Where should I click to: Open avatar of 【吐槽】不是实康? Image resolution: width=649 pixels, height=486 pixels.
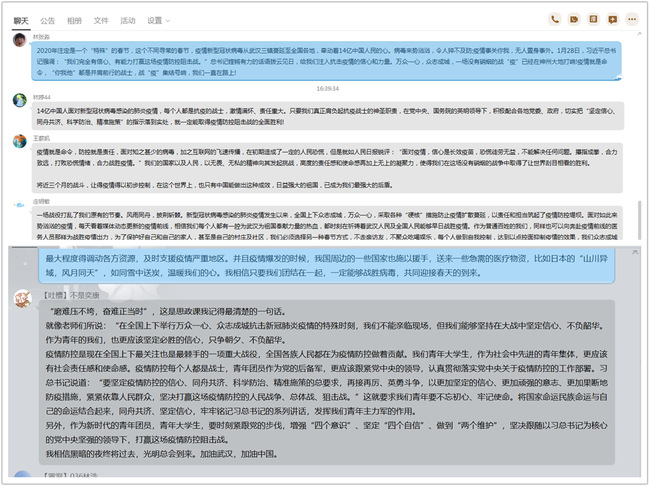tap(22, 299)
